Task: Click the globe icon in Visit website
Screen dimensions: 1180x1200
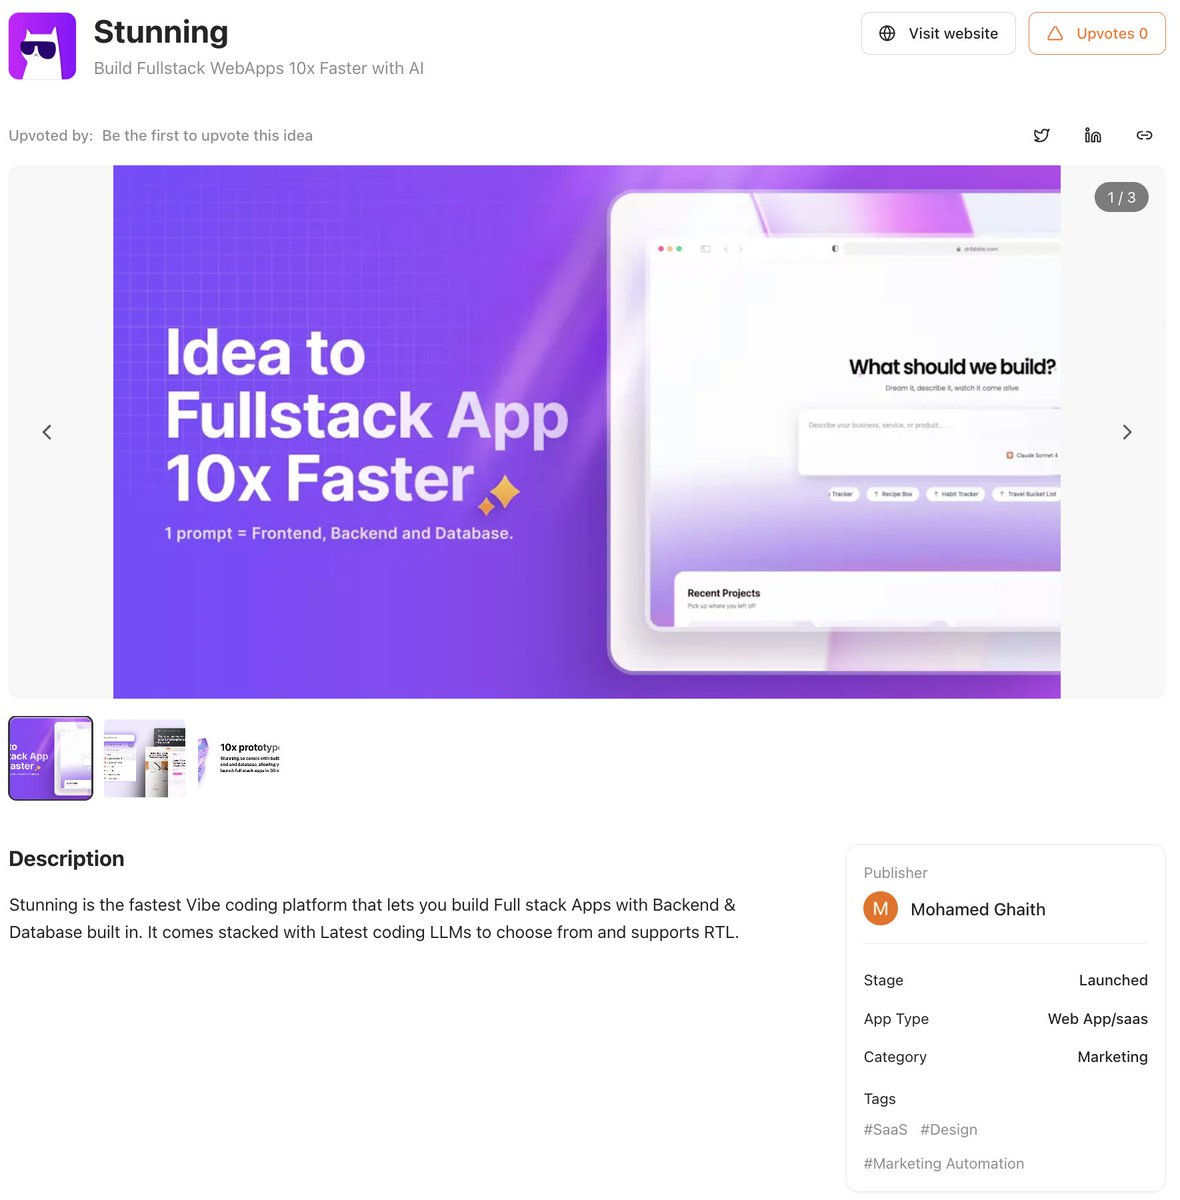Action: tap(887, 33)
